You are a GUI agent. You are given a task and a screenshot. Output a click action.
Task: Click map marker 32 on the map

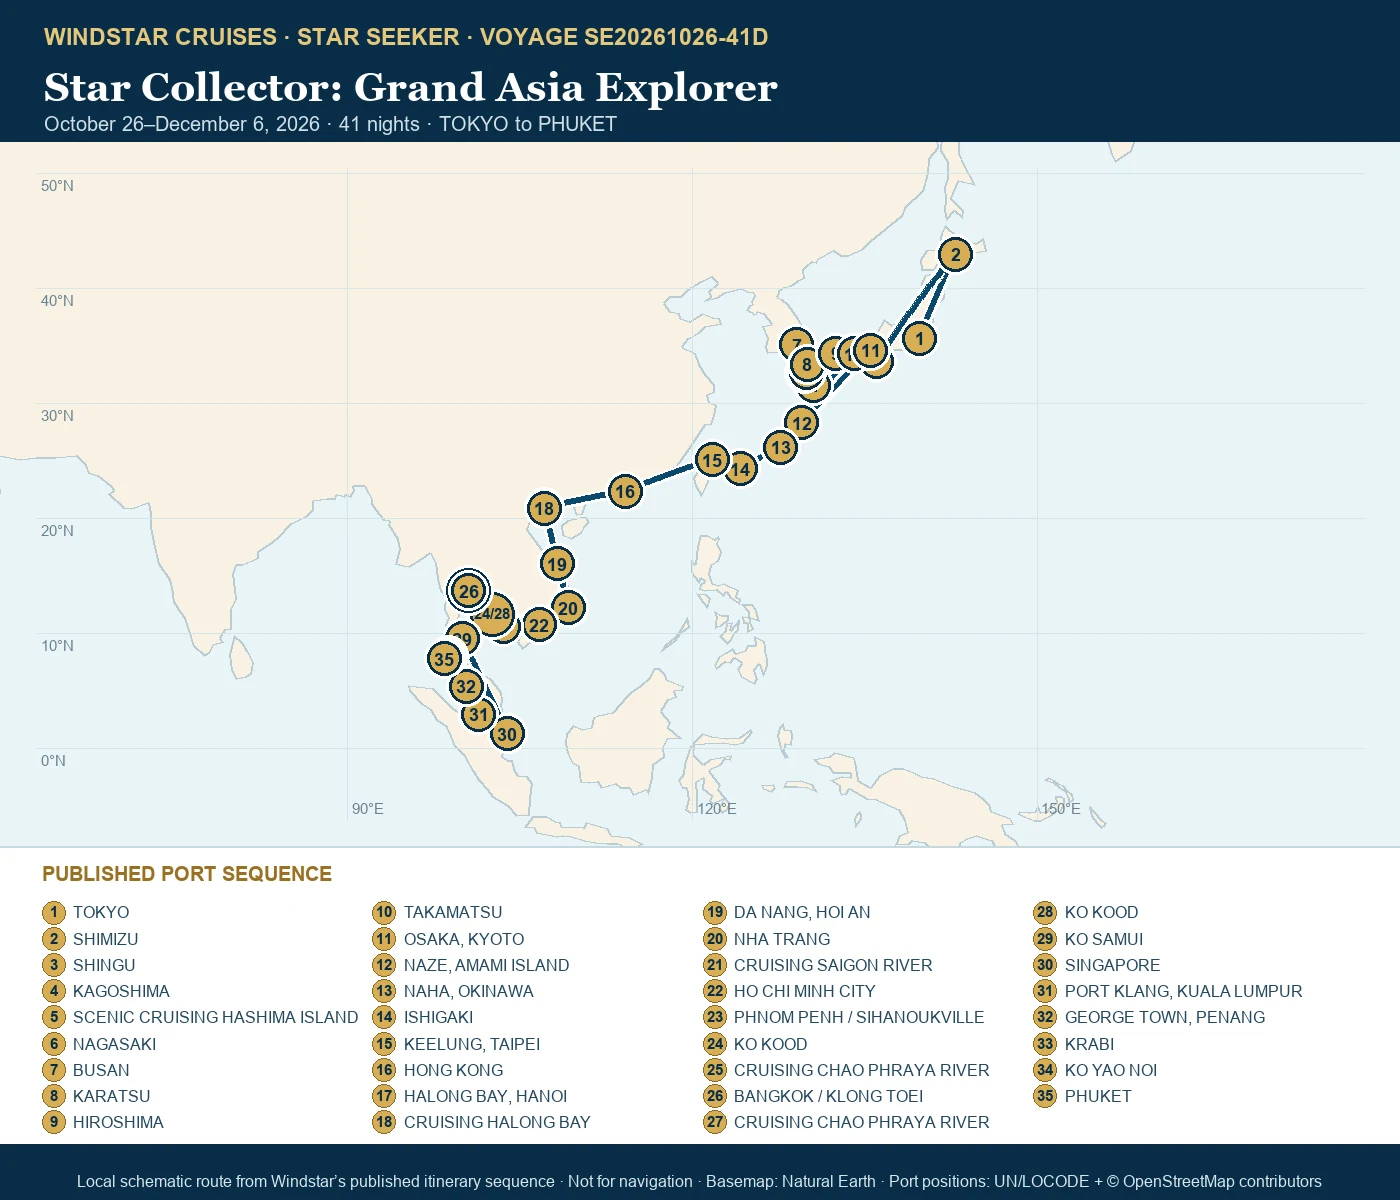pos(466,687)
